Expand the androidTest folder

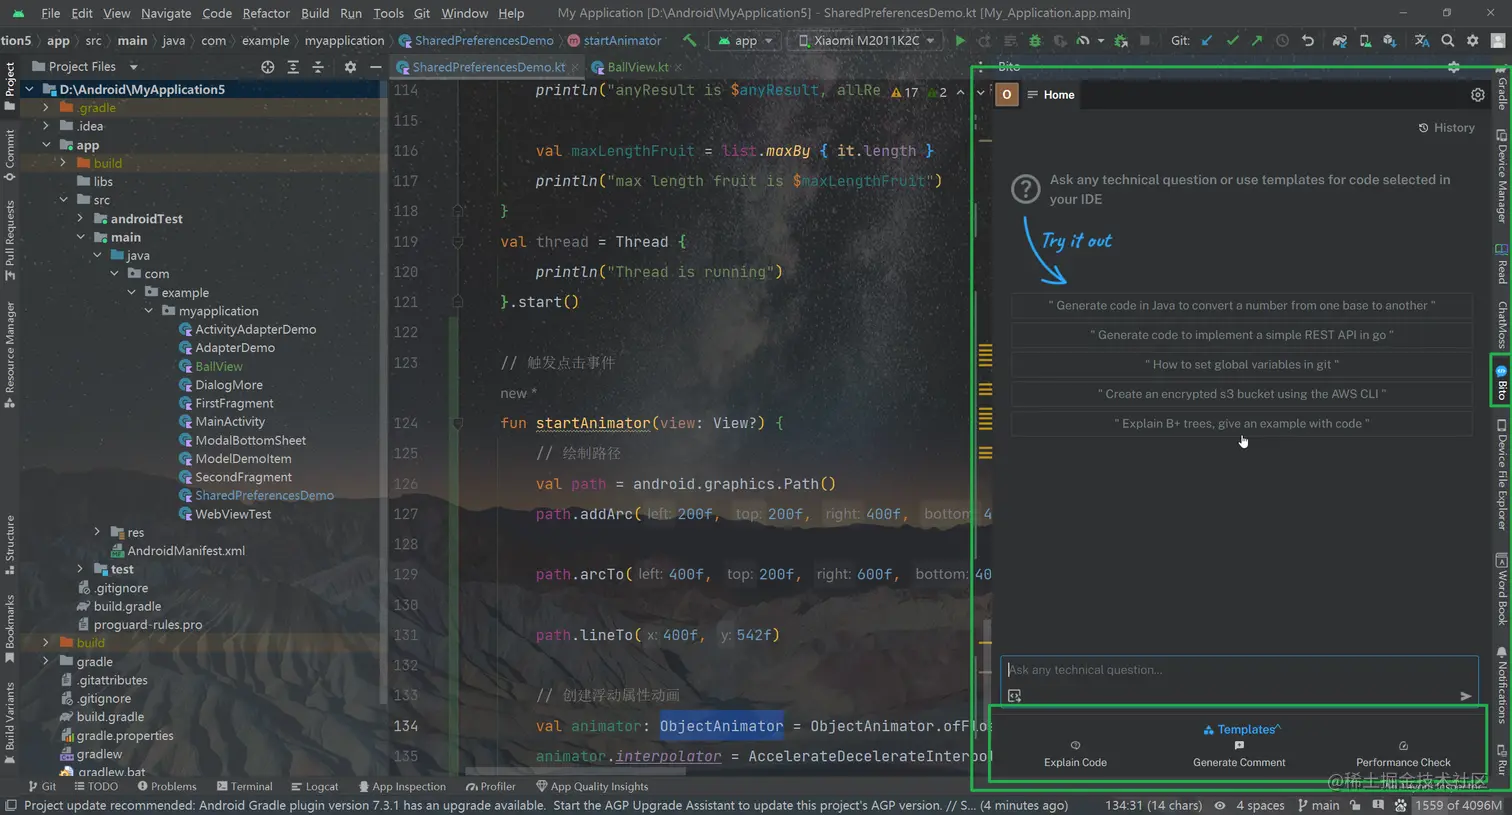point(80,219)
